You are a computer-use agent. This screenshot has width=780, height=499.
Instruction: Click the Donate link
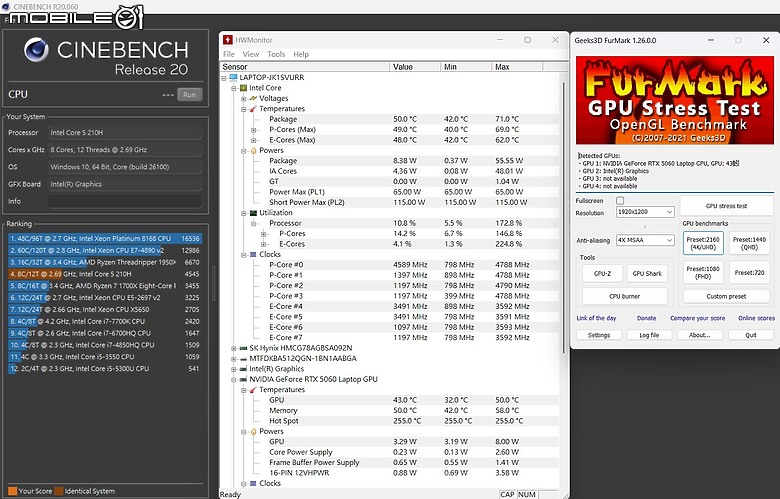[646, 318]
